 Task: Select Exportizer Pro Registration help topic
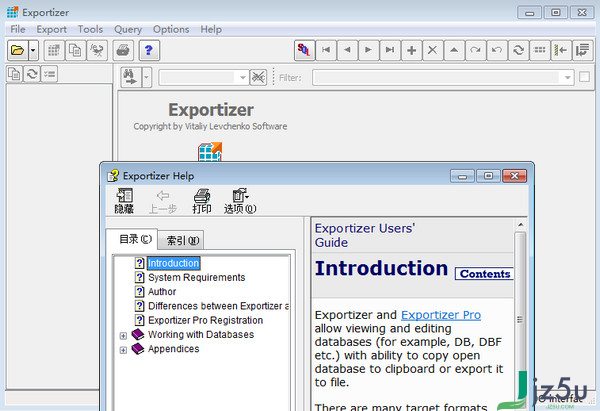tap(205, 320)
